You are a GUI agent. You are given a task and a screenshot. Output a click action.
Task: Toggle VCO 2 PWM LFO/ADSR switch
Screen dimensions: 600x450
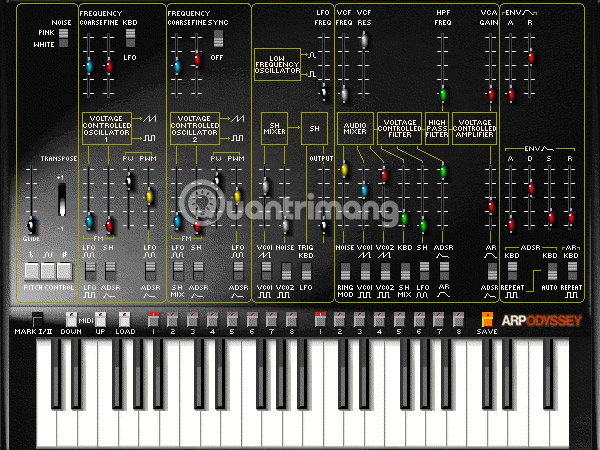(238, 271)
